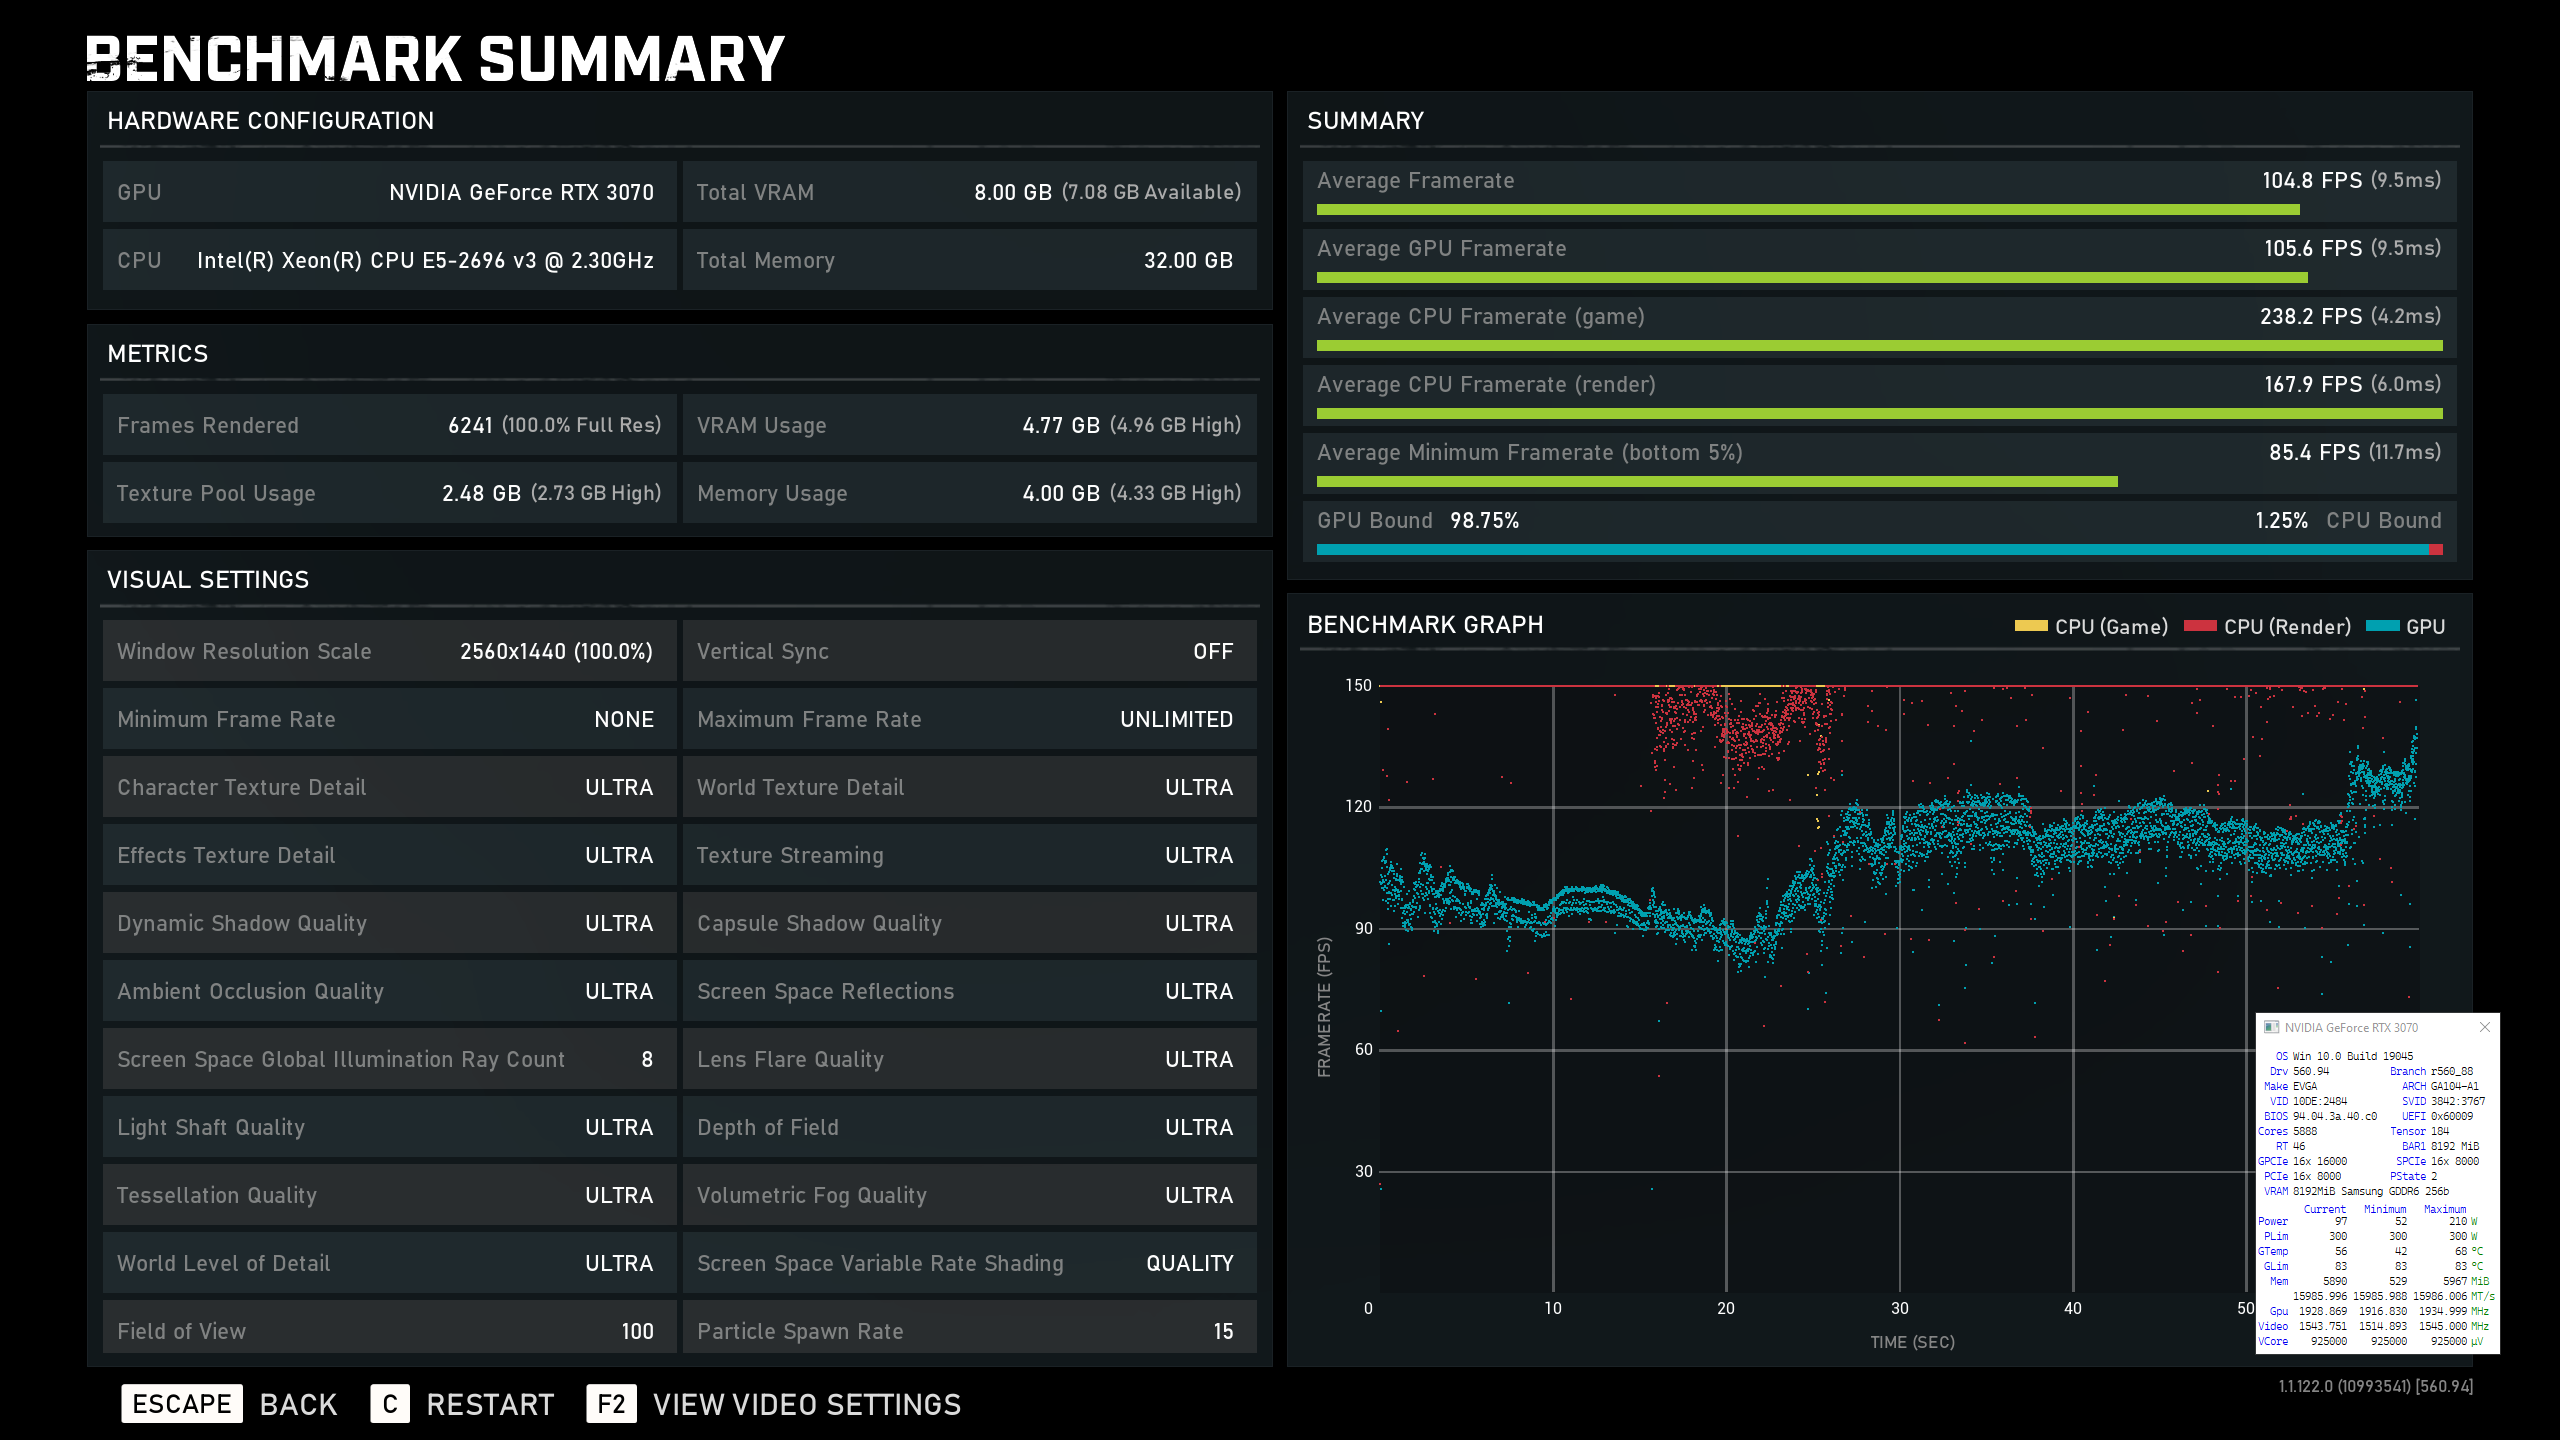Click the CPU Intel Xeon E5-2696 v3 entry
The image size is (2560, 1440).
(425, 260)
